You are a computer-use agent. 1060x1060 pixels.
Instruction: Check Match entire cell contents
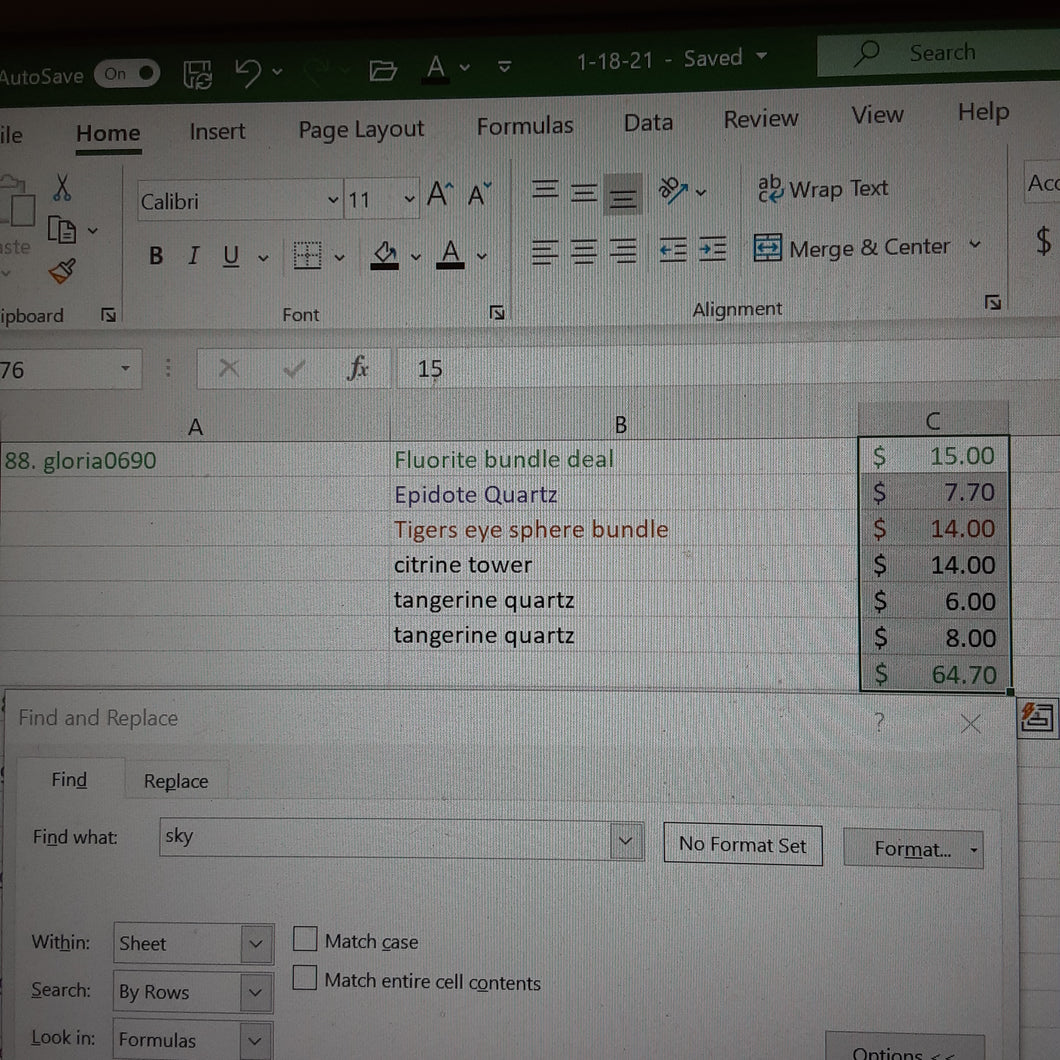(304, 978)
